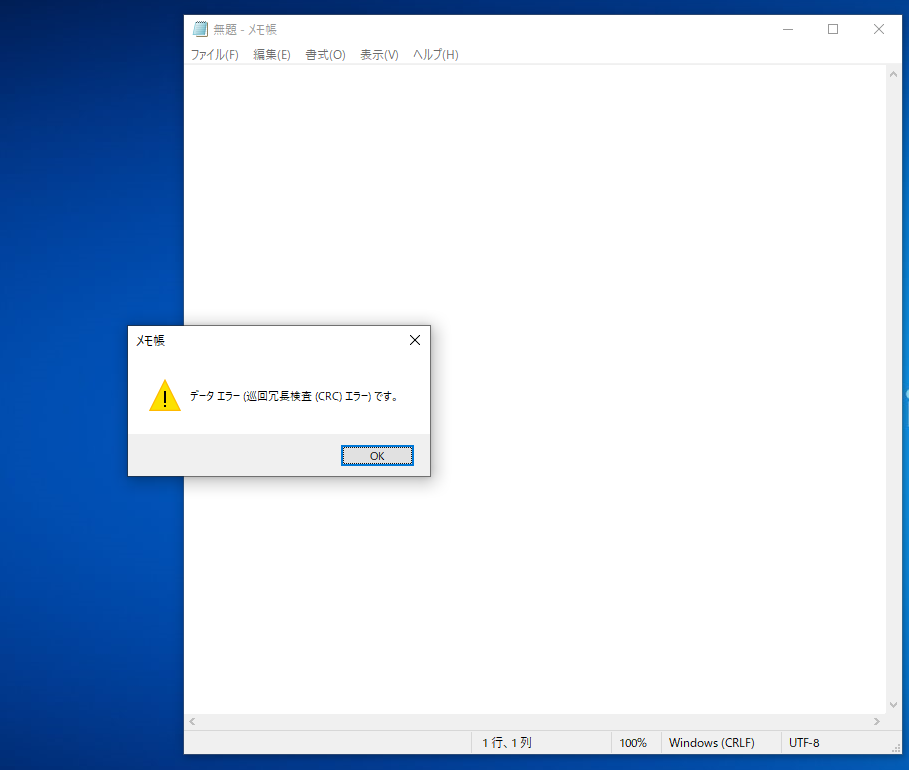Click the データ エラー message text

[294, 396]
